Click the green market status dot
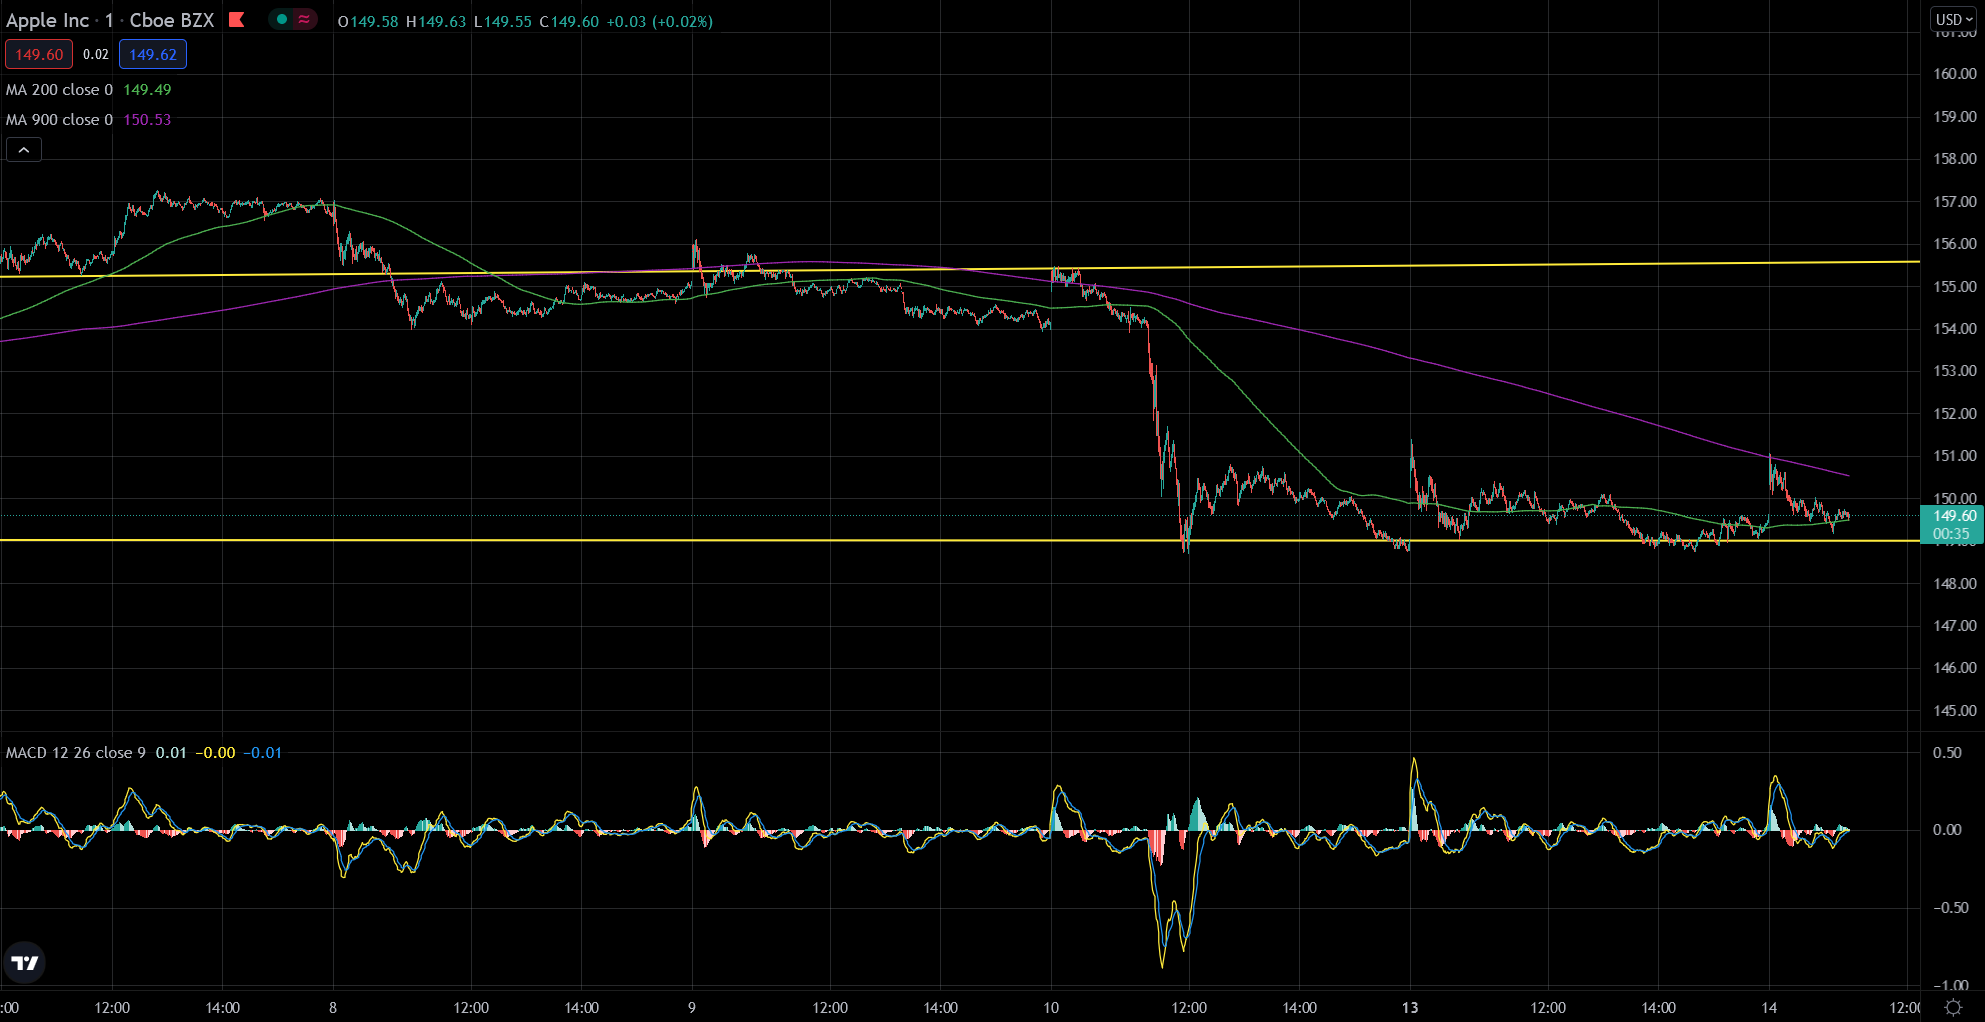The height and width of the screenshot is (1022, 1985). tap(282, 20)
